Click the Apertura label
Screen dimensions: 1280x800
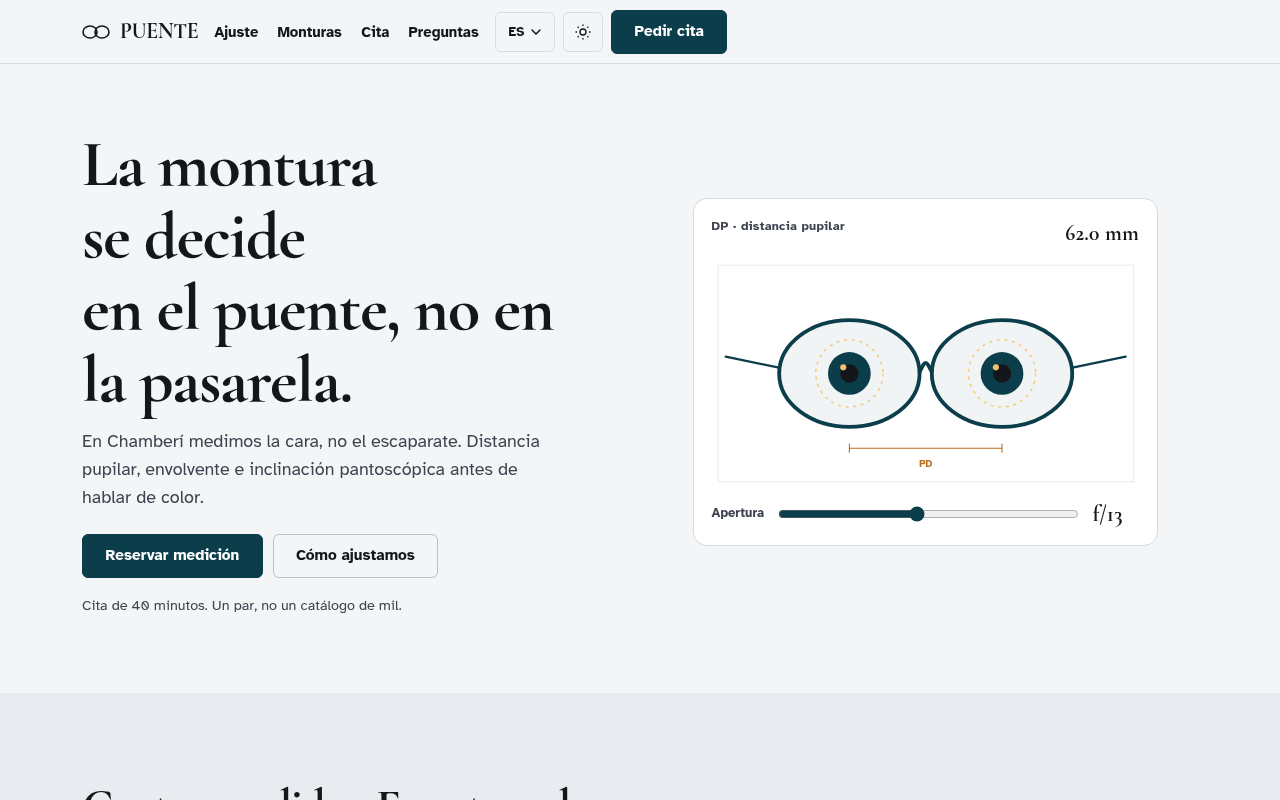click(738, 513)
